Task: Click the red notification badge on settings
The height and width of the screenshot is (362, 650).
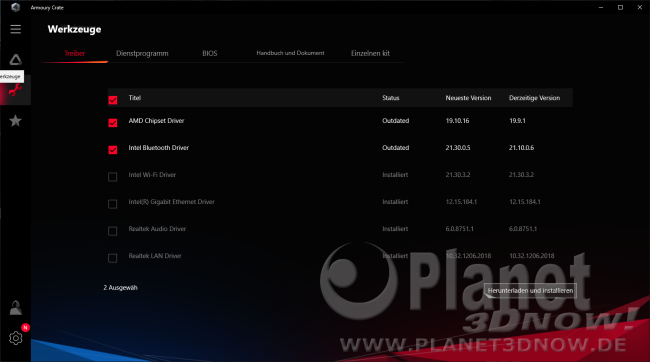Action: 25,328
